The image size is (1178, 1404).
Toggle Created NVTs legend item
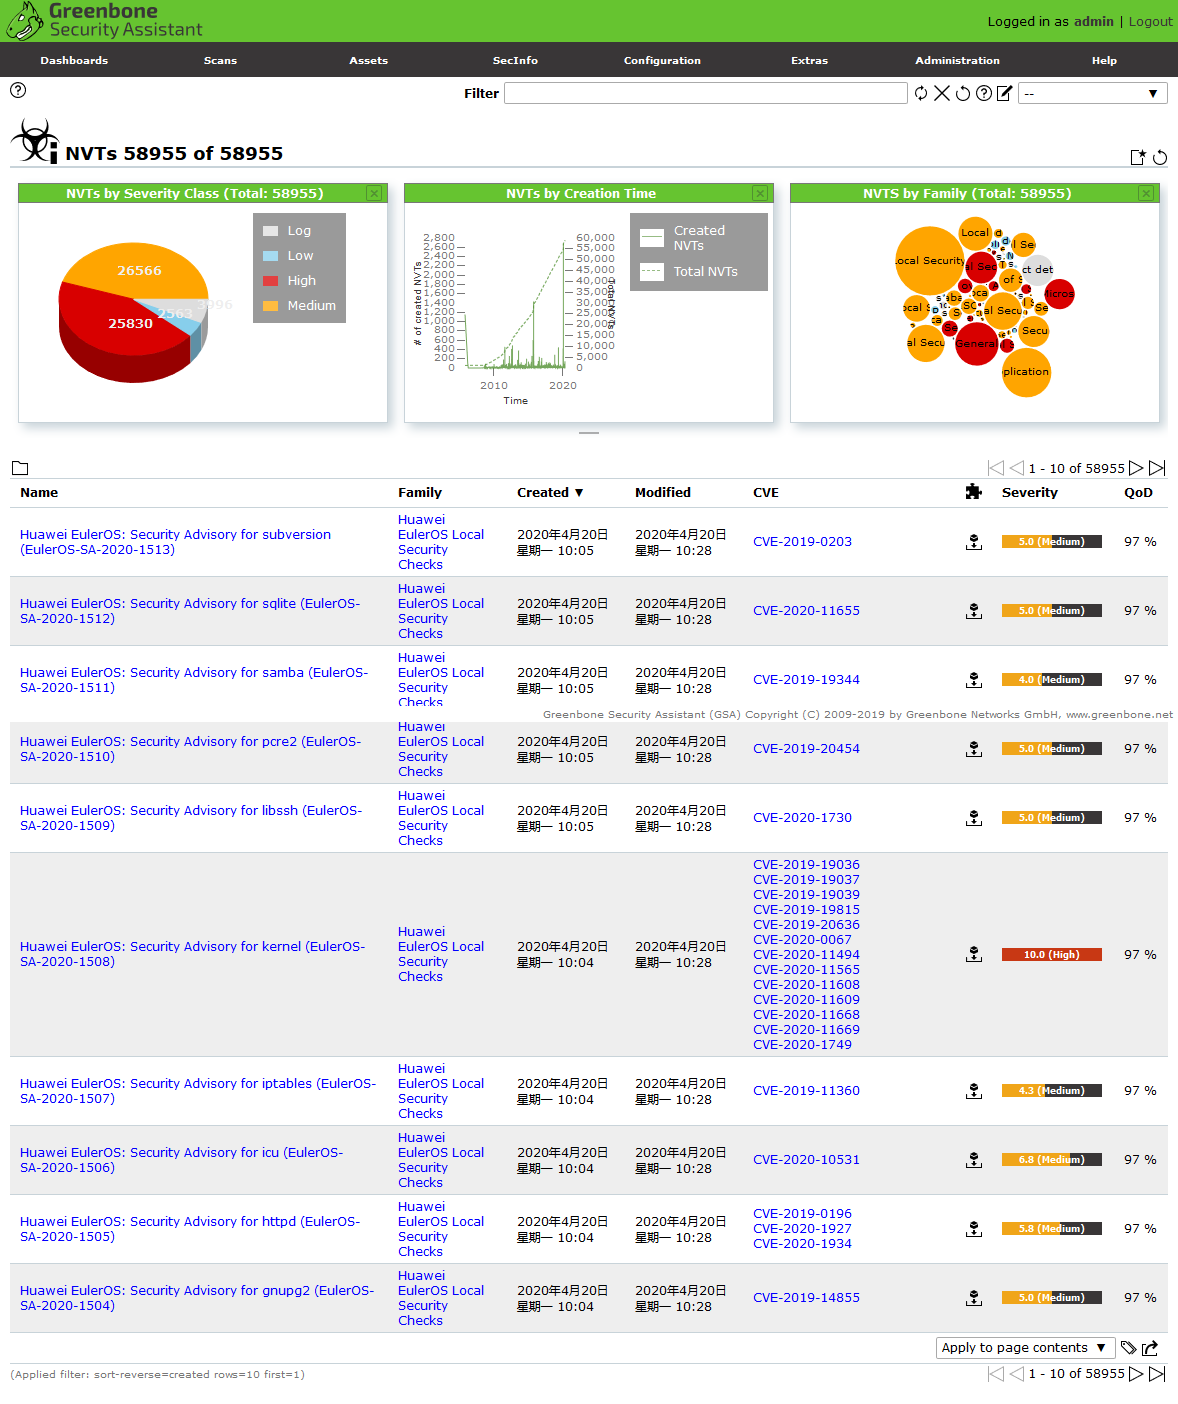tap(683, 238)
